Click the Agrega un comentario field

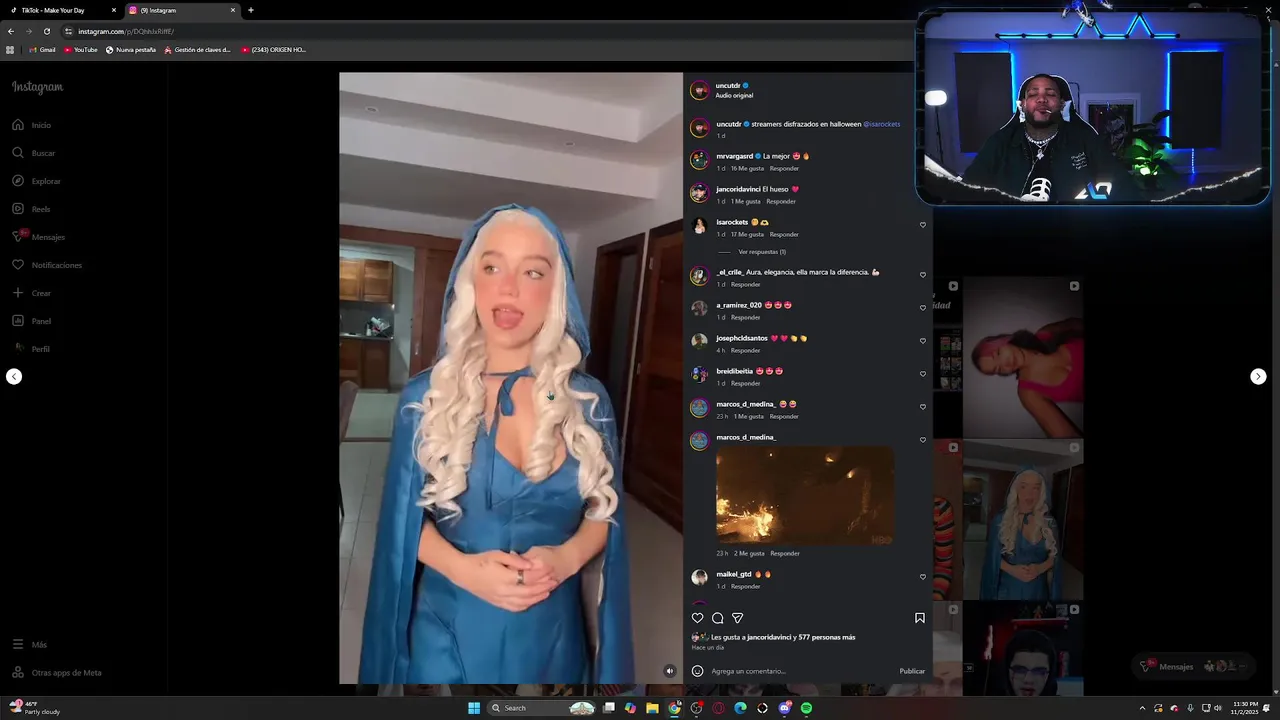tap(800, 671)
